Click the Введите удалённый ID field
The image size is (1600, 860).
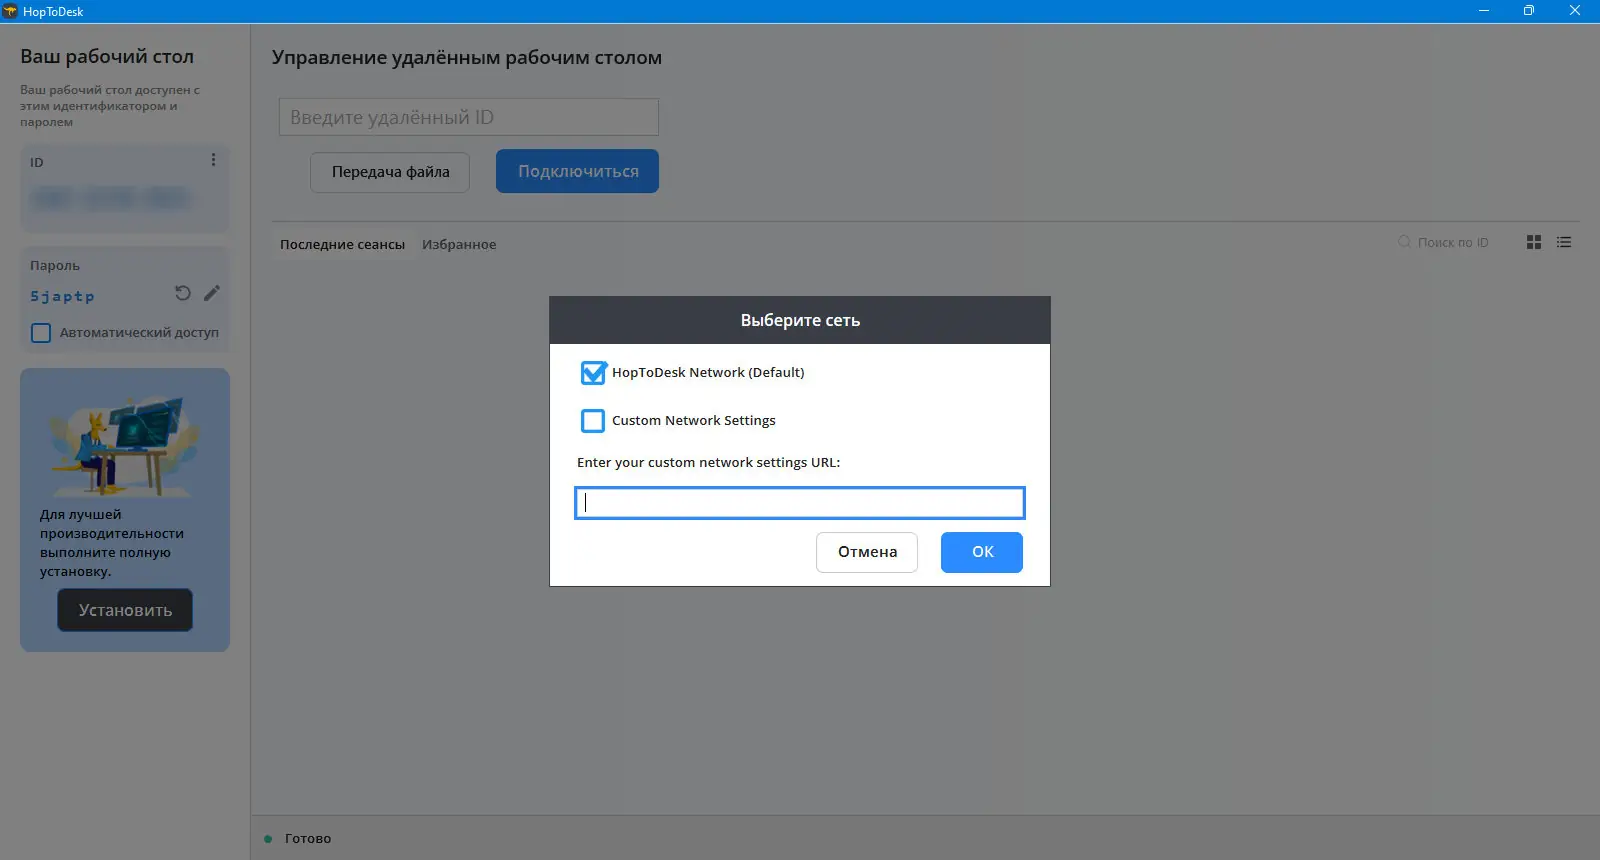pyautogui.click(x=469, y=117)
